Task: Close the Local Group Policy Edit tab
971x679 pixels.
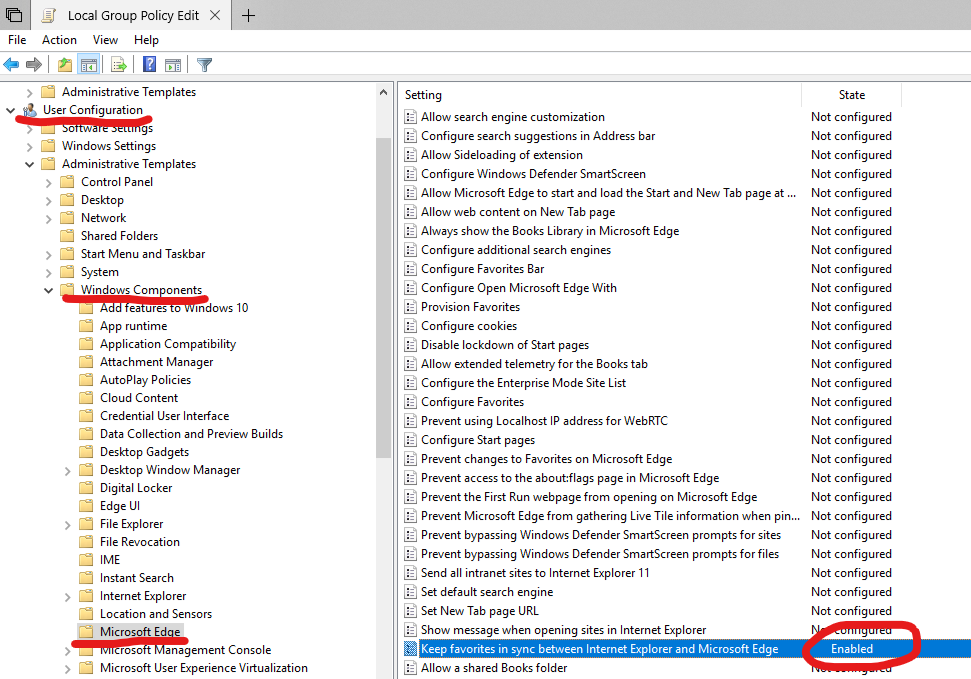Action: coord(215,15)
